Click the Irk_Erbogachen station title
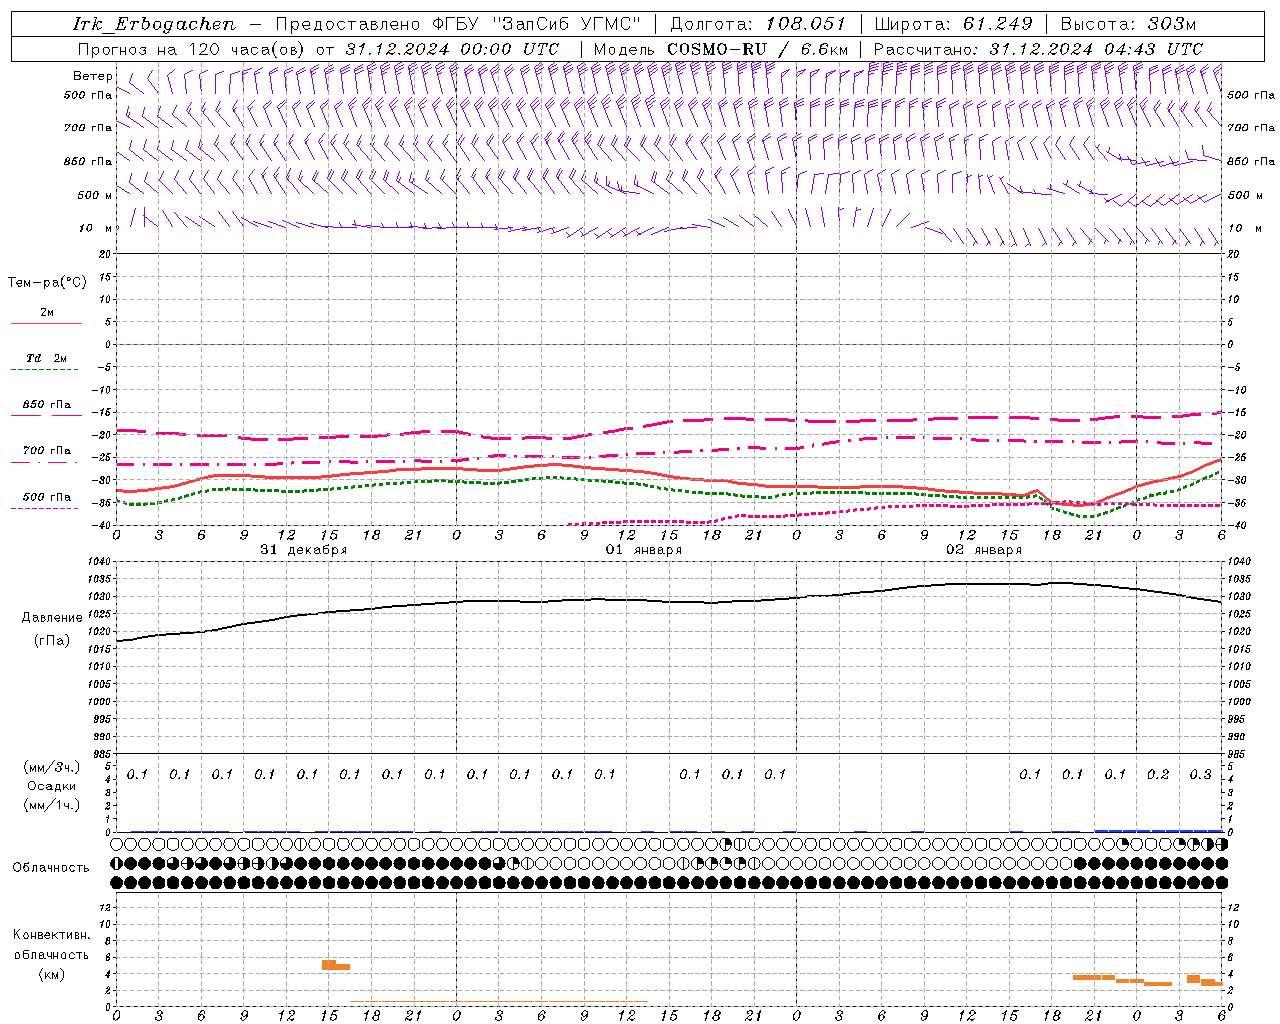The image size is (1280, 1024). [154, 24]
